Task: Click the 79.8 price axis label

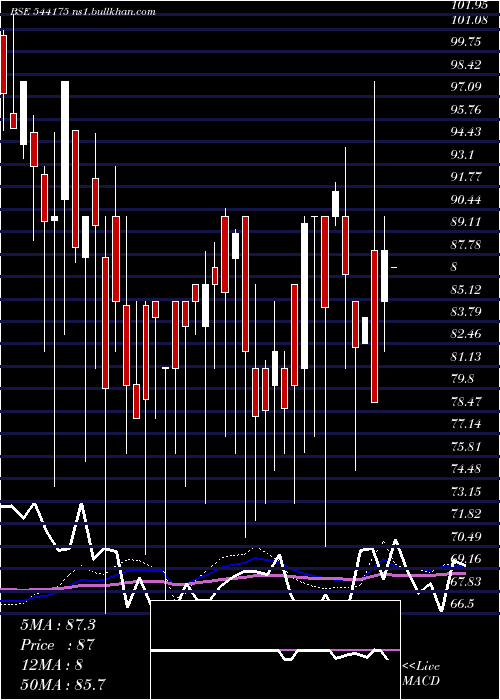Action: pyautogui.click(x=463, y=379)
